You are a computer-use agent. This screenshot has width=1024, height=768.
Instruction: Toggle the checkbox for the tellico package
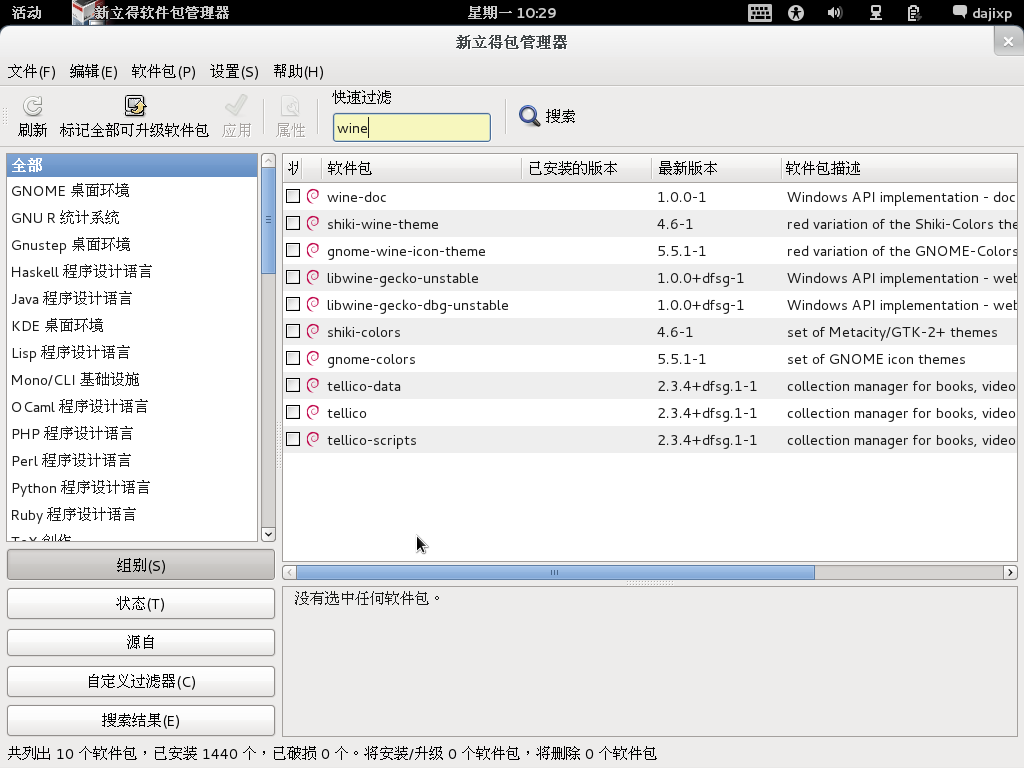(x=293, y=413)
